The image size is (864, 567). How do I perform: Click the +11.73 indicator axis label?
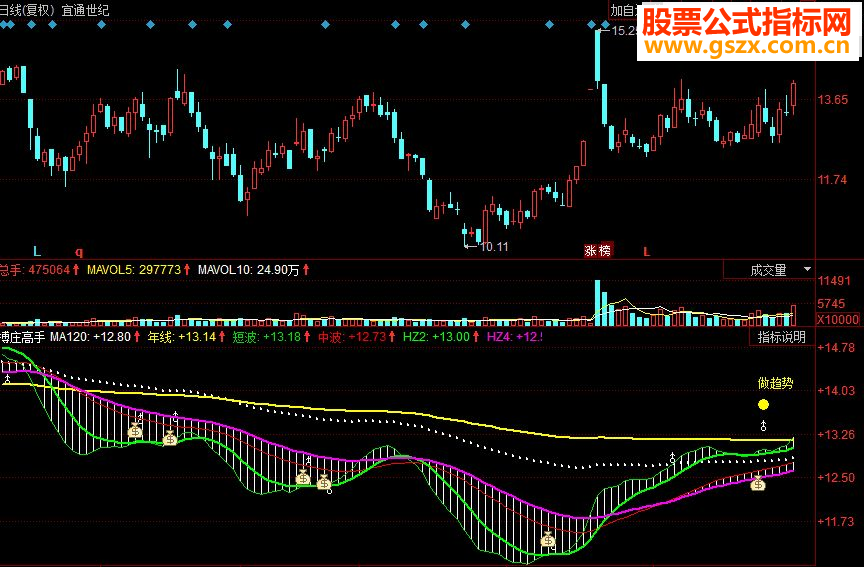836,521
